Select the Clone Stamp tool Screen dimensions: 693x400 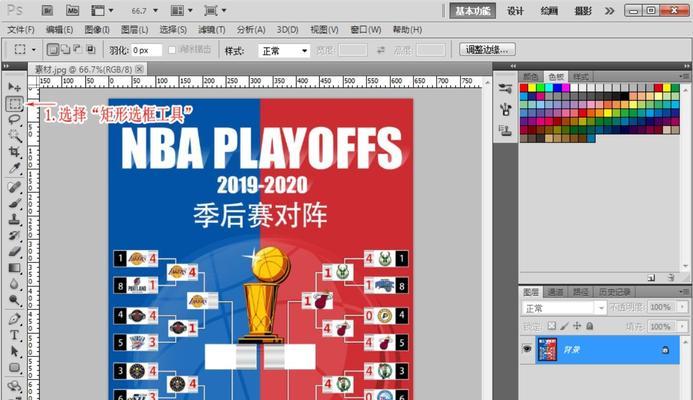(14, 219)
